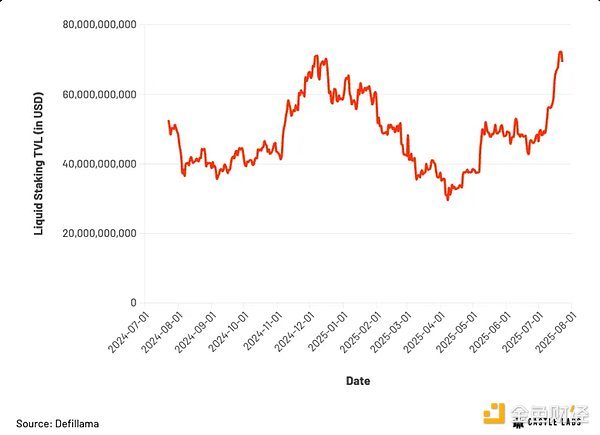Image resolution: width=600 pixels, height=435 pixels.
Task: Click the 2024-10-01 x-axis date label
Action: pyautogui.click(x=226, y=332)
